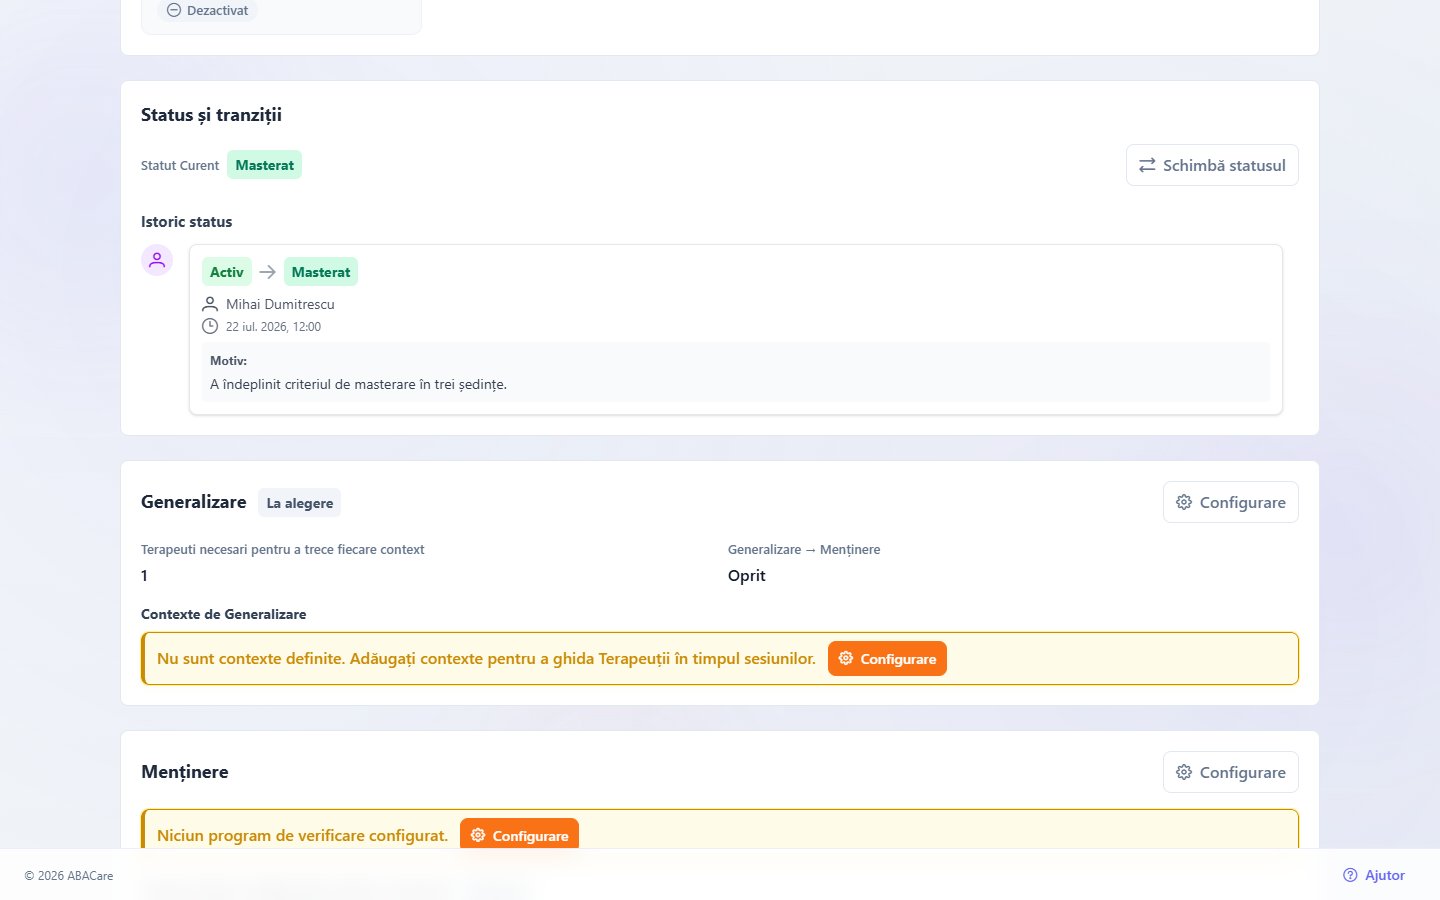The width and height of the screenshot is (1440, 900).
Task: Select the name Mihai Dumitrescu
Action: [280, 304]
